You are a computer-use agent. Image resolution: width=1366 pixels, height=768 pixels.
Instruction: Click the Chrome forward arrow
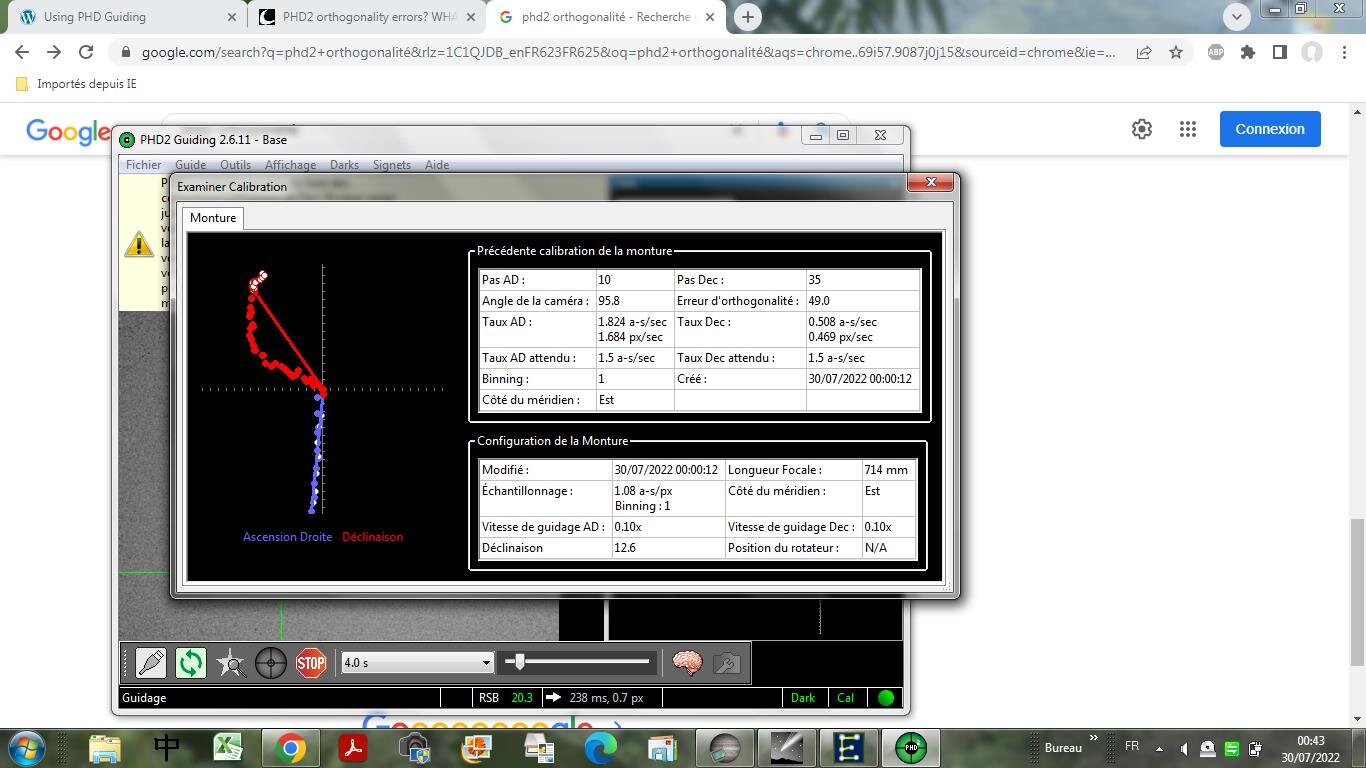click(x=54, y=52)
